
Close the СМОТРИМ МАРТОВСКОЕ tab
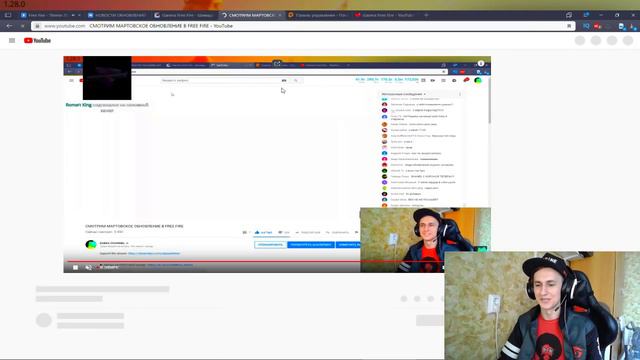(280, 15)
